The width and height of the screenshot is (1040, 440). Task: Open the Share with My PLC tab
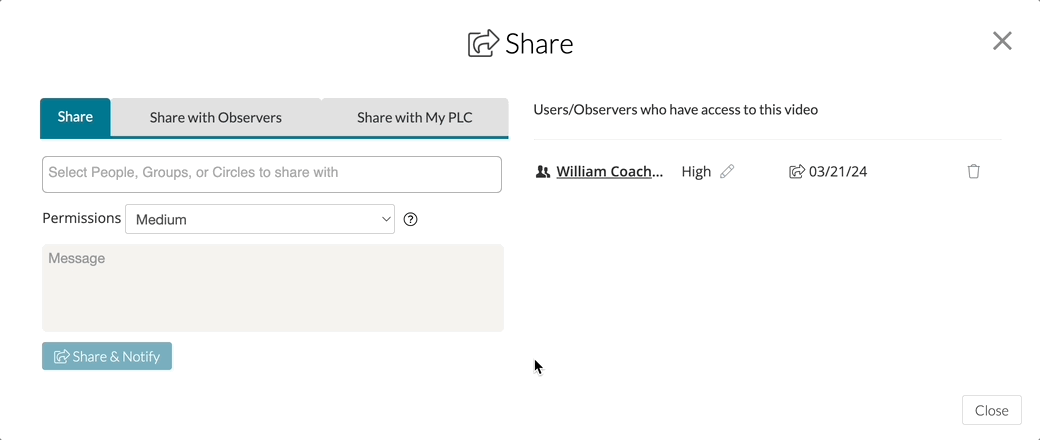414,118
